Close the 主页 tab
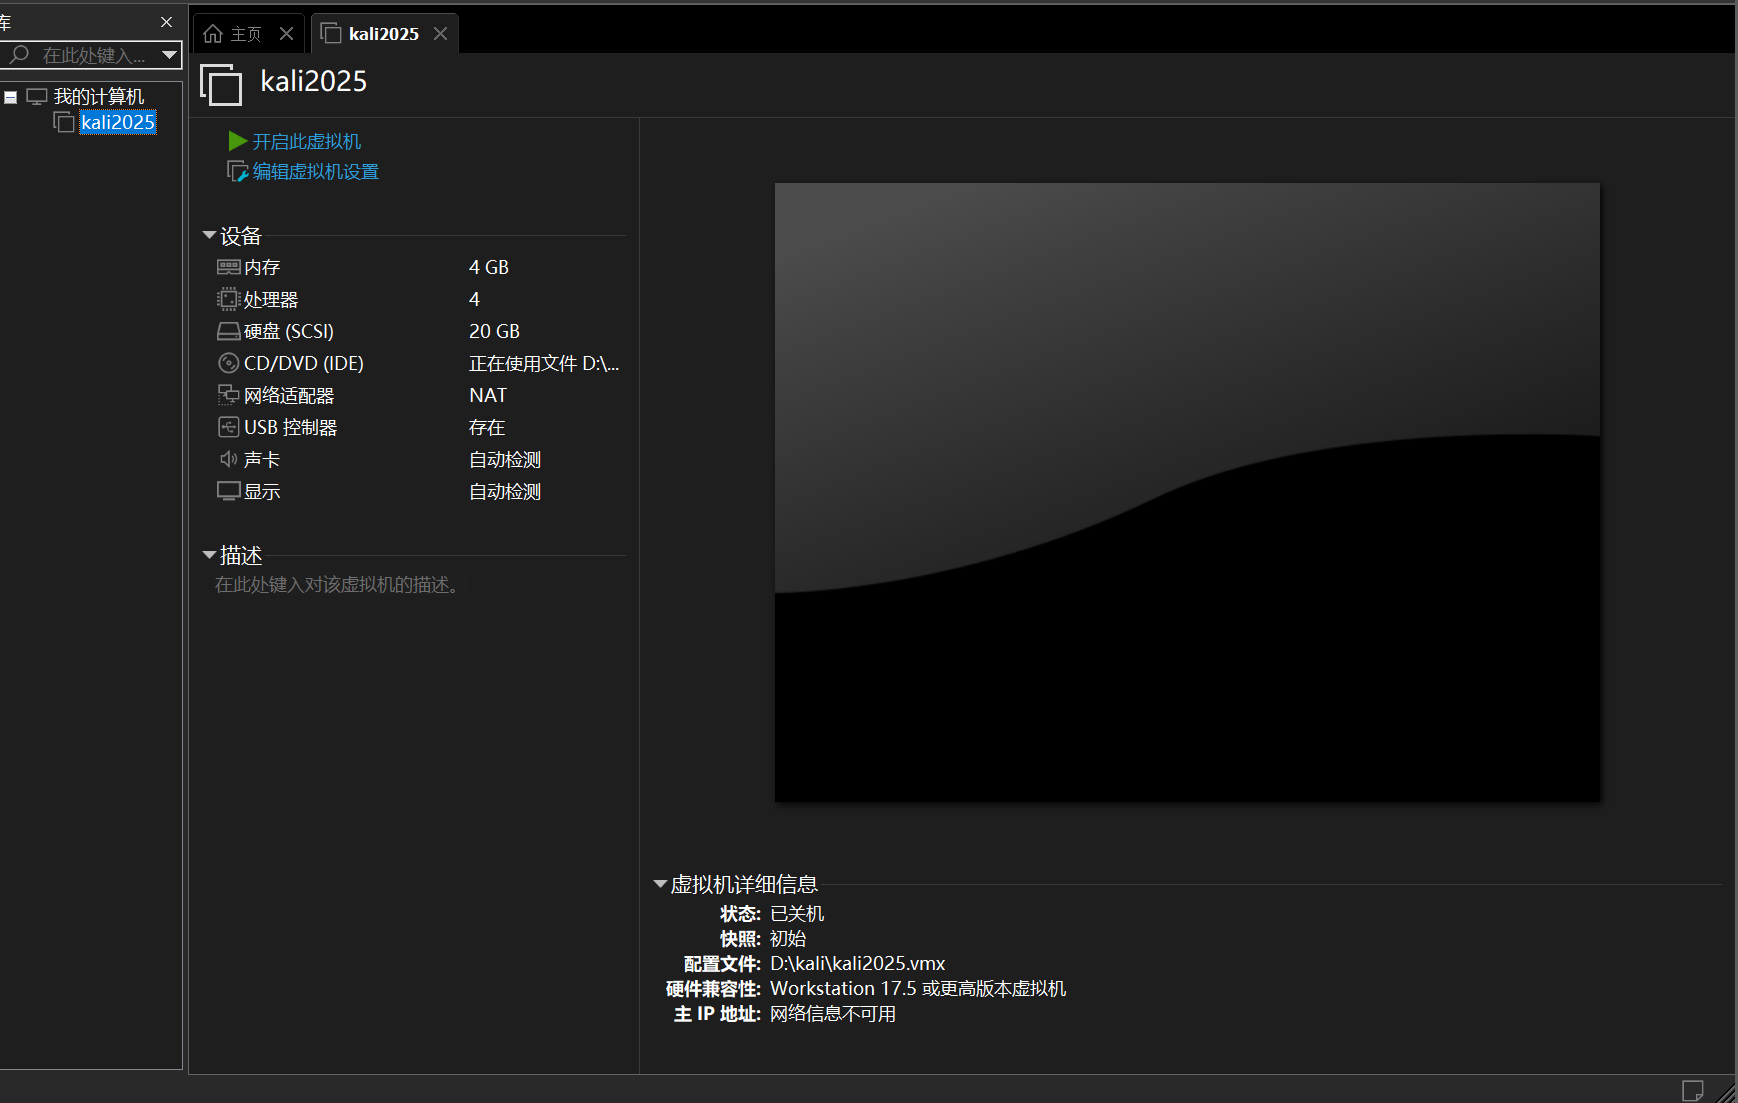 tap(287, 34)
